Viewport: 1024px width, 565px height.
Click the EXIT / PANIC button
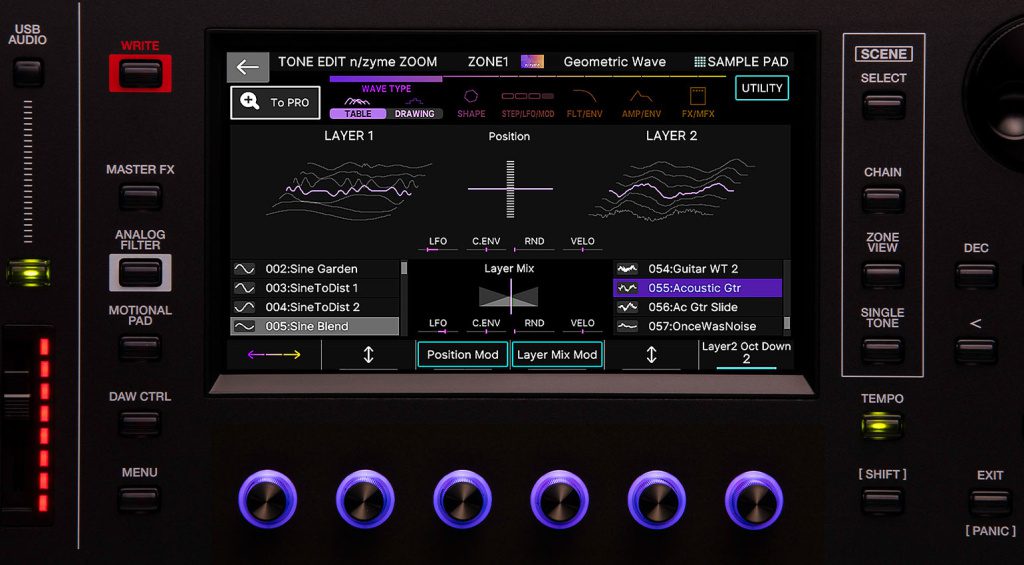click(x=990, y=504)
